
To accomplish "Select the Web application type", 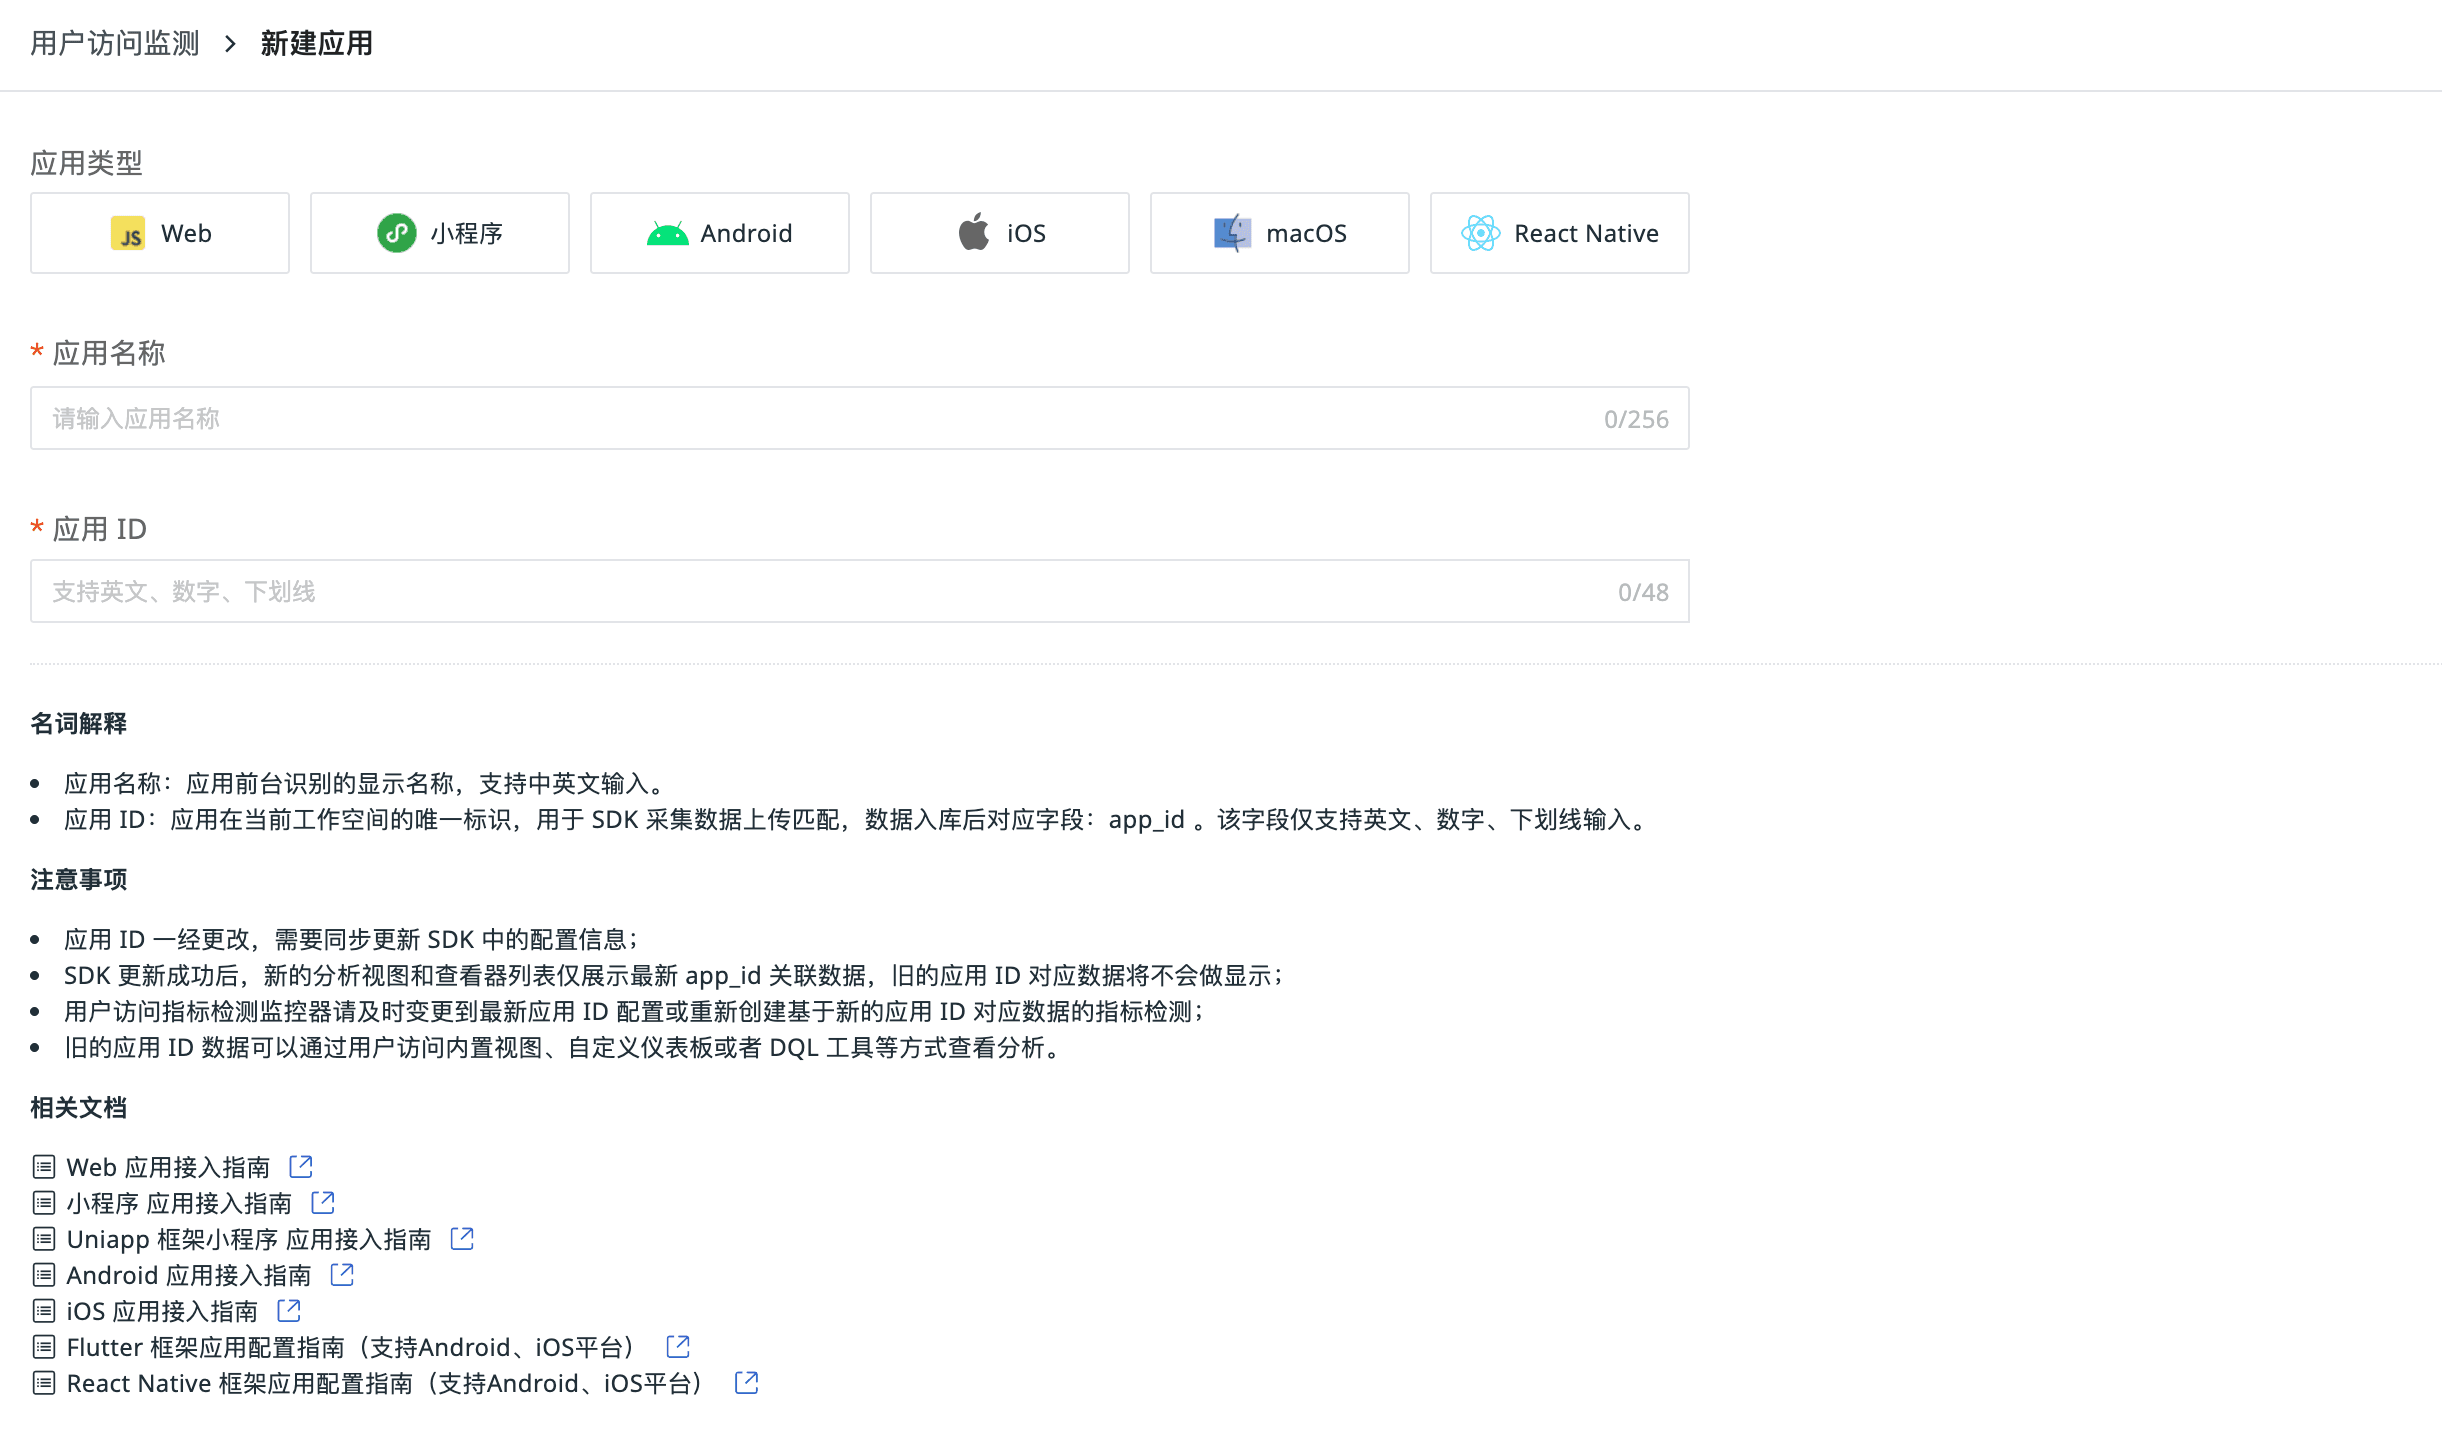I will pyautogui.click(x=160, y=233).
